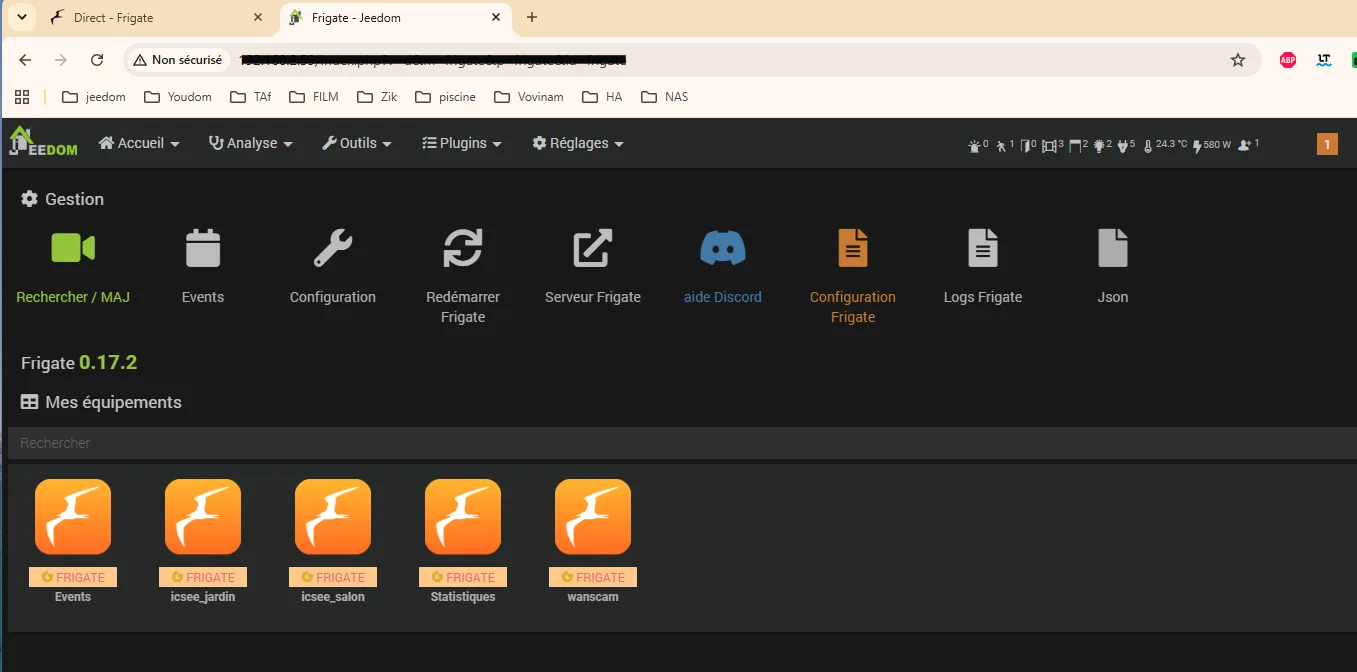Open the Configuration wrench icon

point(333,248)
